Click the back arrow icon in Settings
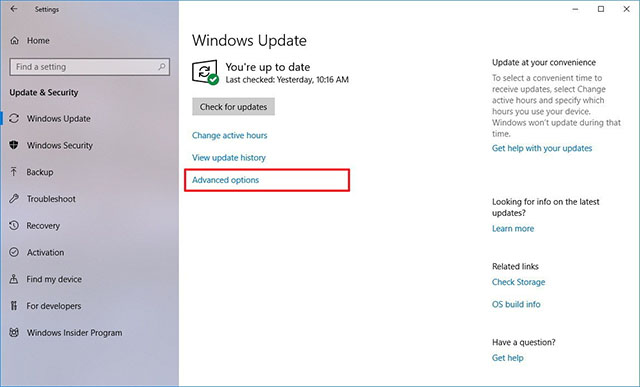 point(14,9)
